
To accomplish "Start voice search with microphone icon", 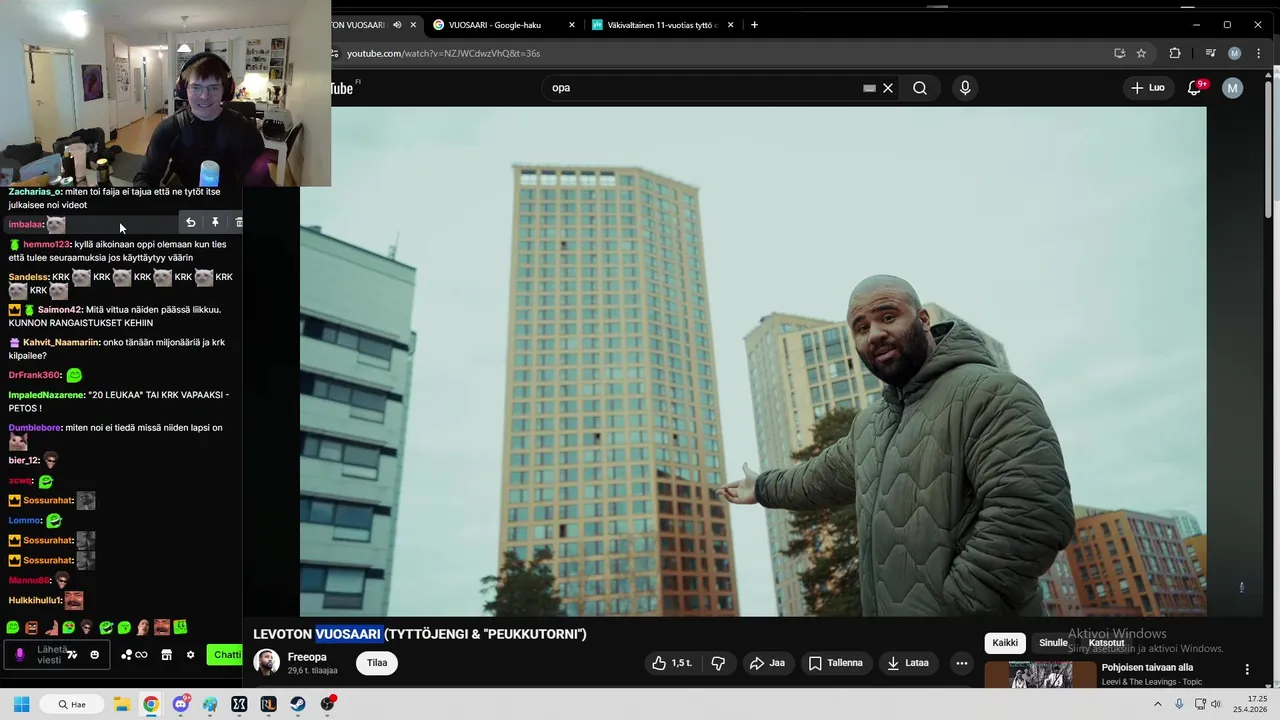I will [x=965, y=88].
